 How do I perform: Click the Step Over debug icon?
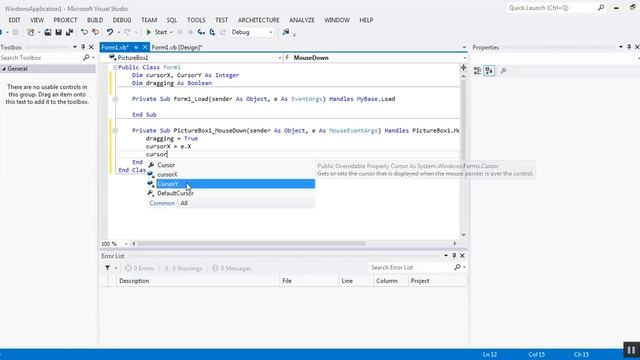point(212,32)
